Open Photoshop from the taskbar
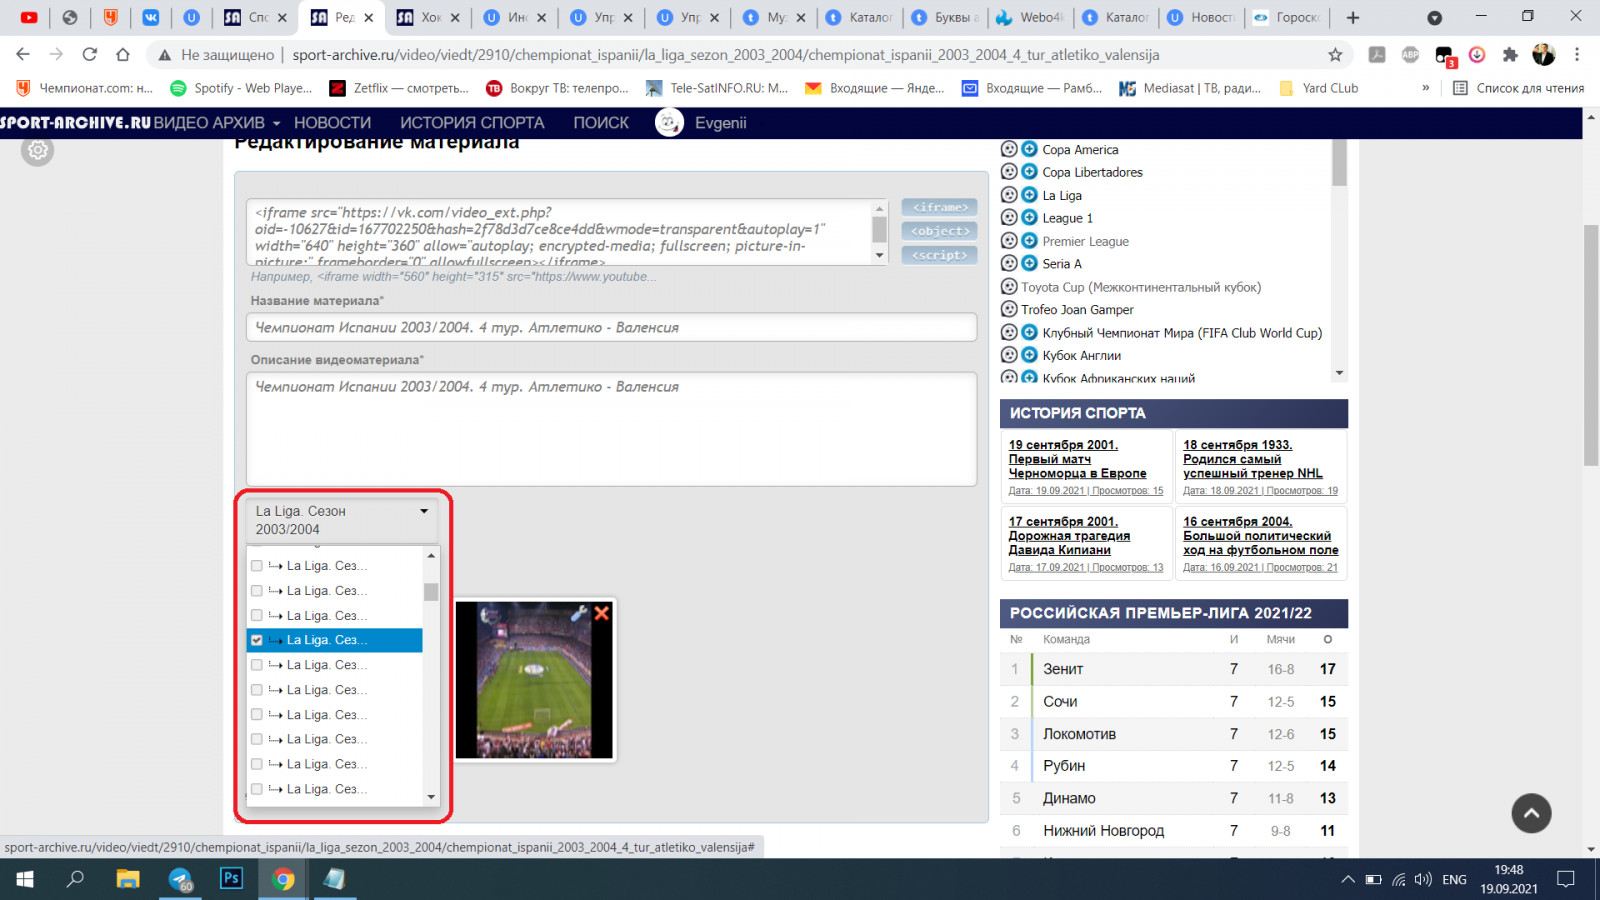Screen dimensions: 1600x900 (231, 879)
